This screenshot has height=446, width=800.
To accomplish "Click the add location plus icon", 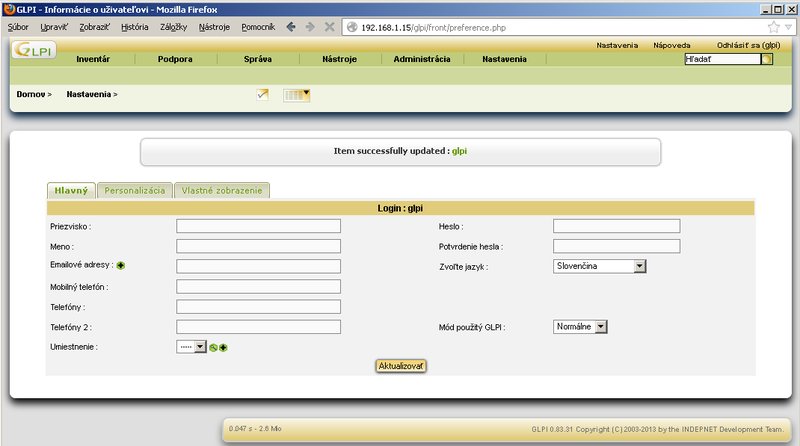I will [223, 347].
